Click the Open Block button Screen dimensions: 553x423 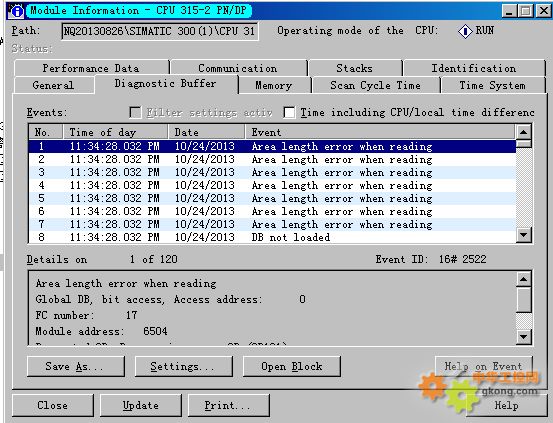pyautogui.click(x=292, y=367)
